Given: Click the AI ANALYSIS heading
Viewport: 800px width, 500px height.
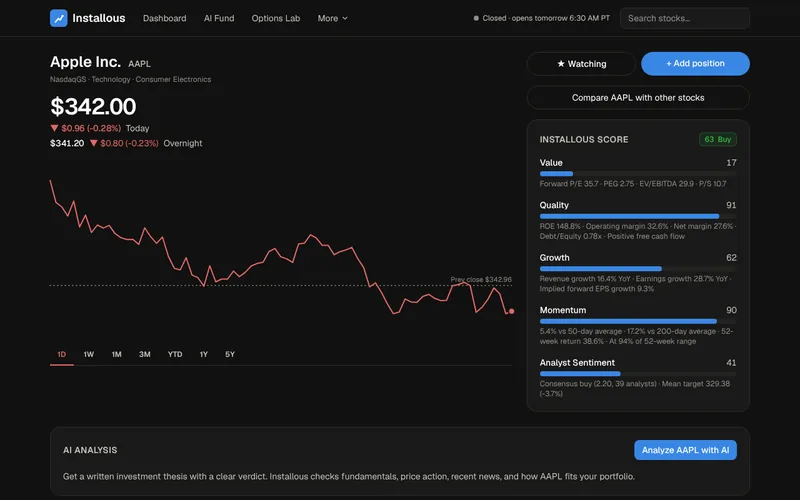Looking at the screenshot, I should pos(90,450).
